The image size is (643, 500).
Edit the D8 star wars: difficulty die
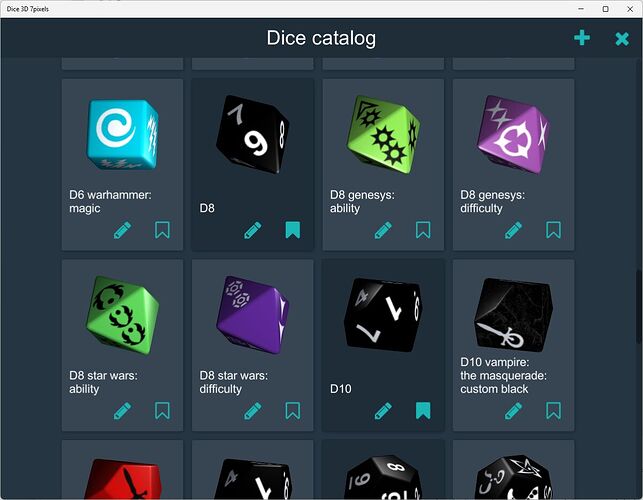tap(253, 411)
